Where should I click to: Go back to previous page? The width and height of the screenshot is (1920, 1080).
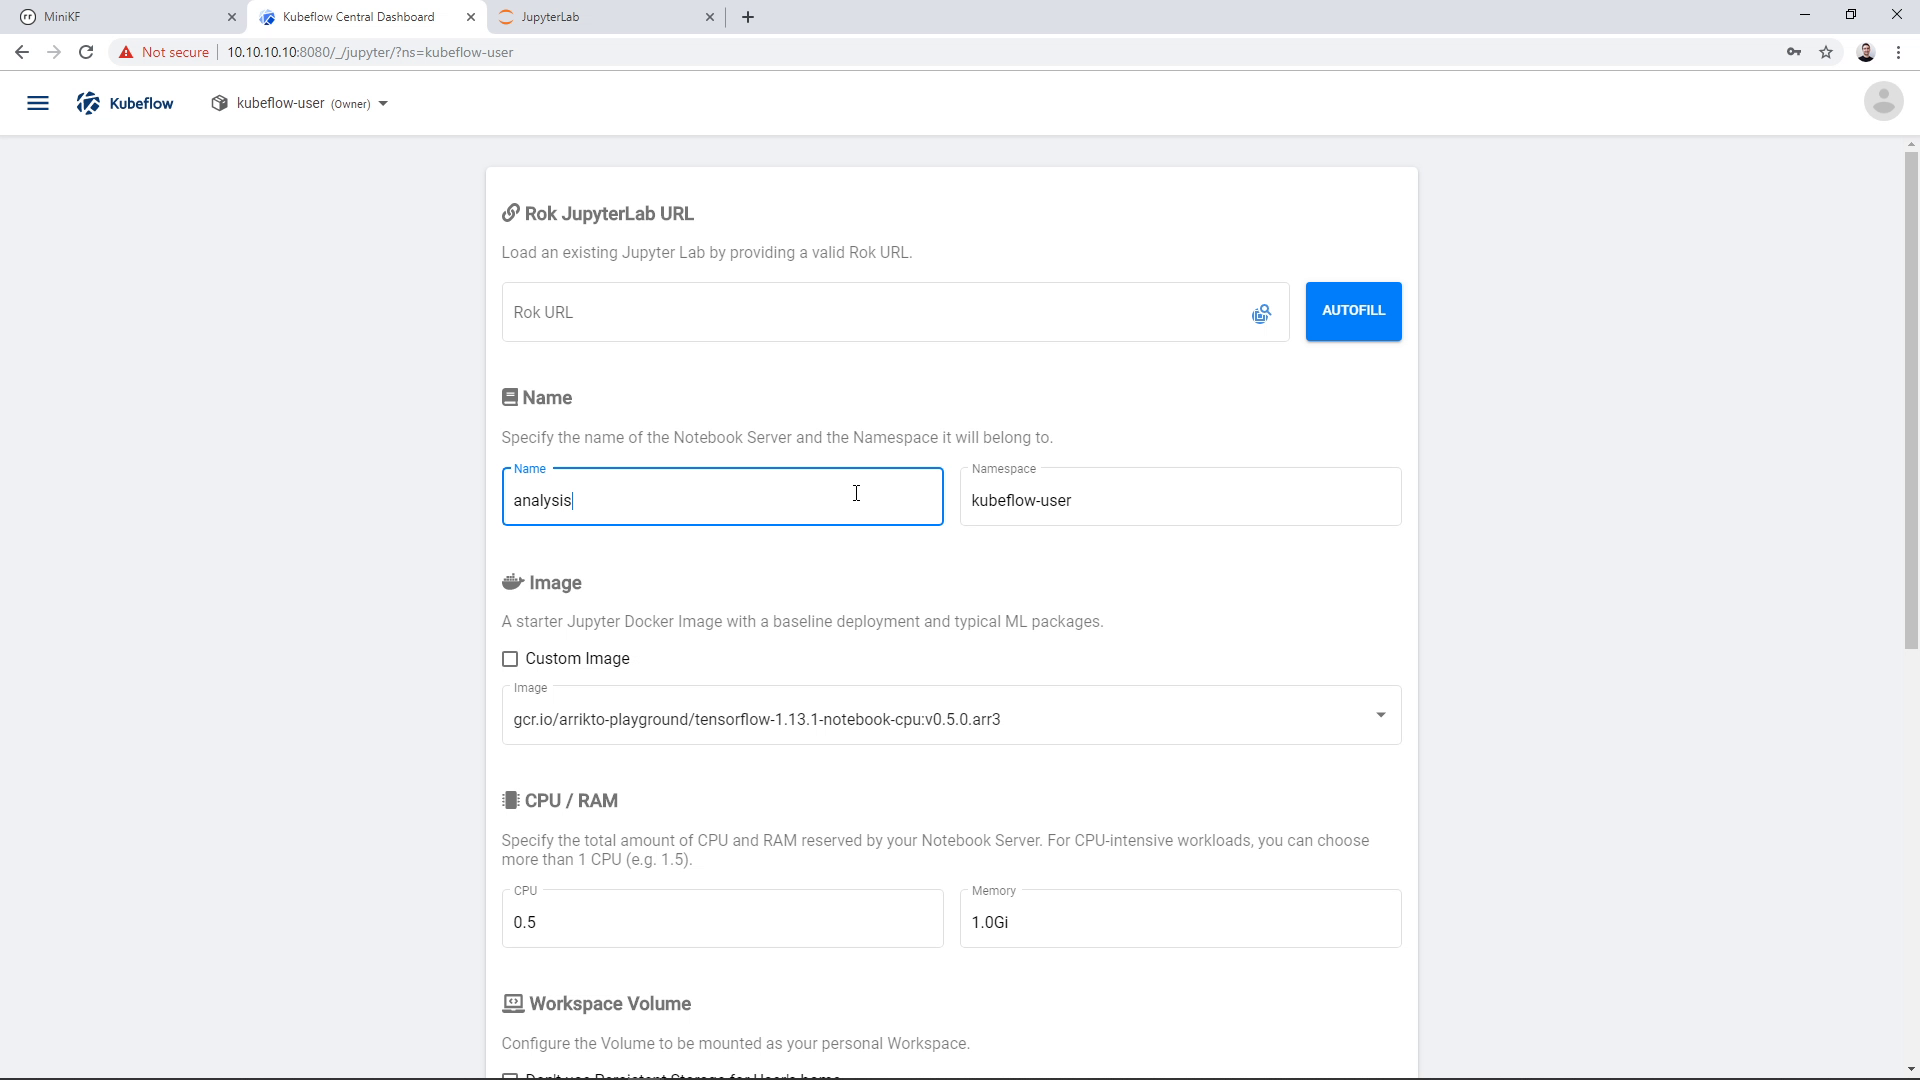click(22, 52)
